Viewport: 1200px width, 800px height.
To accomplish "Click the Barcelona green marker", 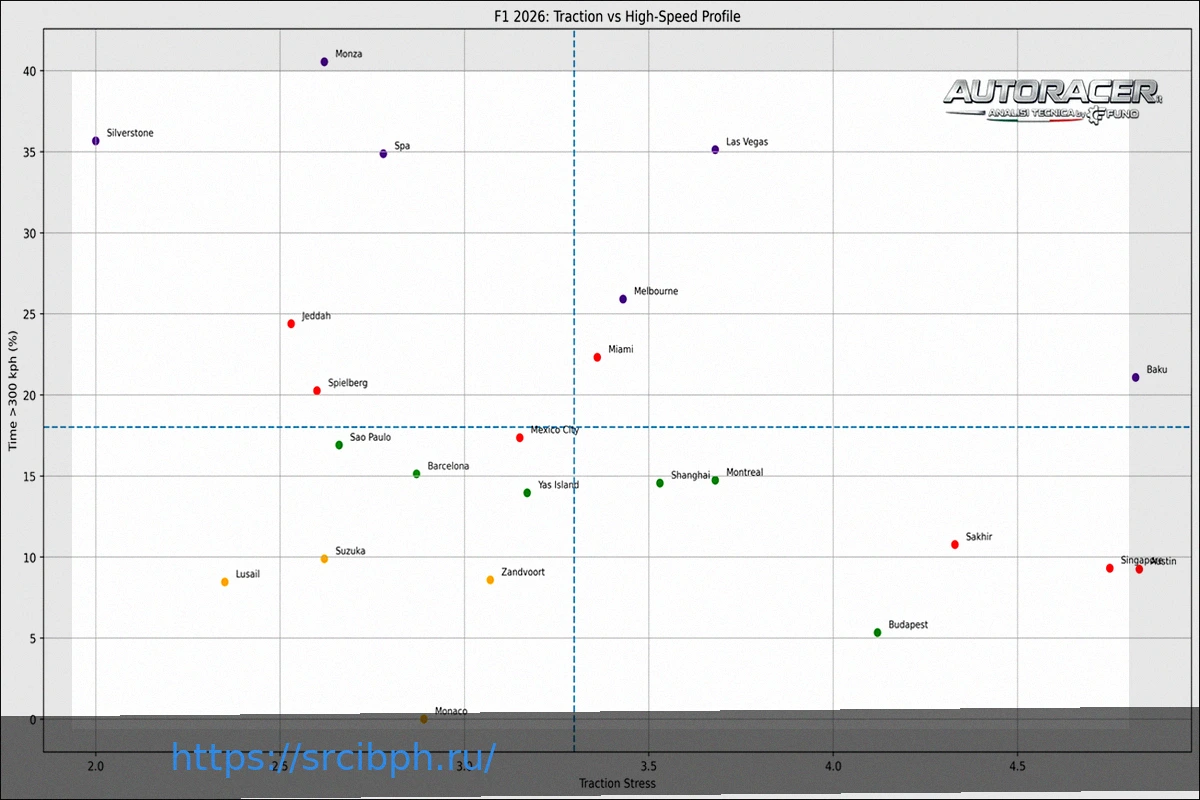I will pos(416,474).
